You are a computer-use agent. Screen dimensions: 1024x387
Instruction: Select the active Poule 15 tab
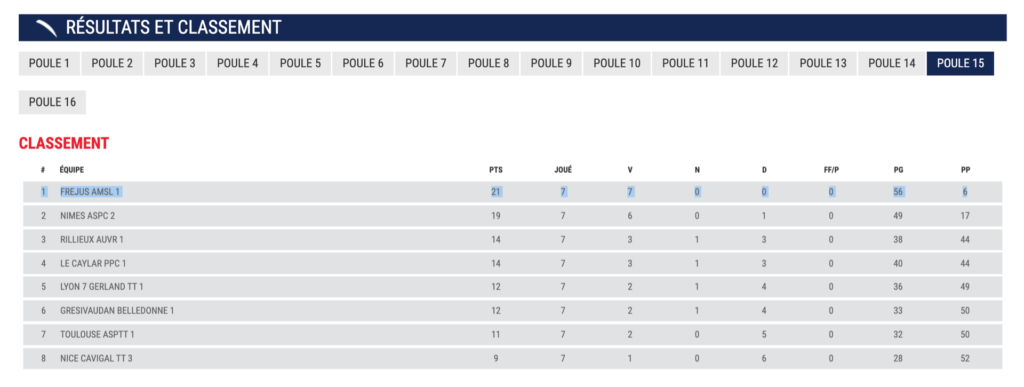[960, 63]
